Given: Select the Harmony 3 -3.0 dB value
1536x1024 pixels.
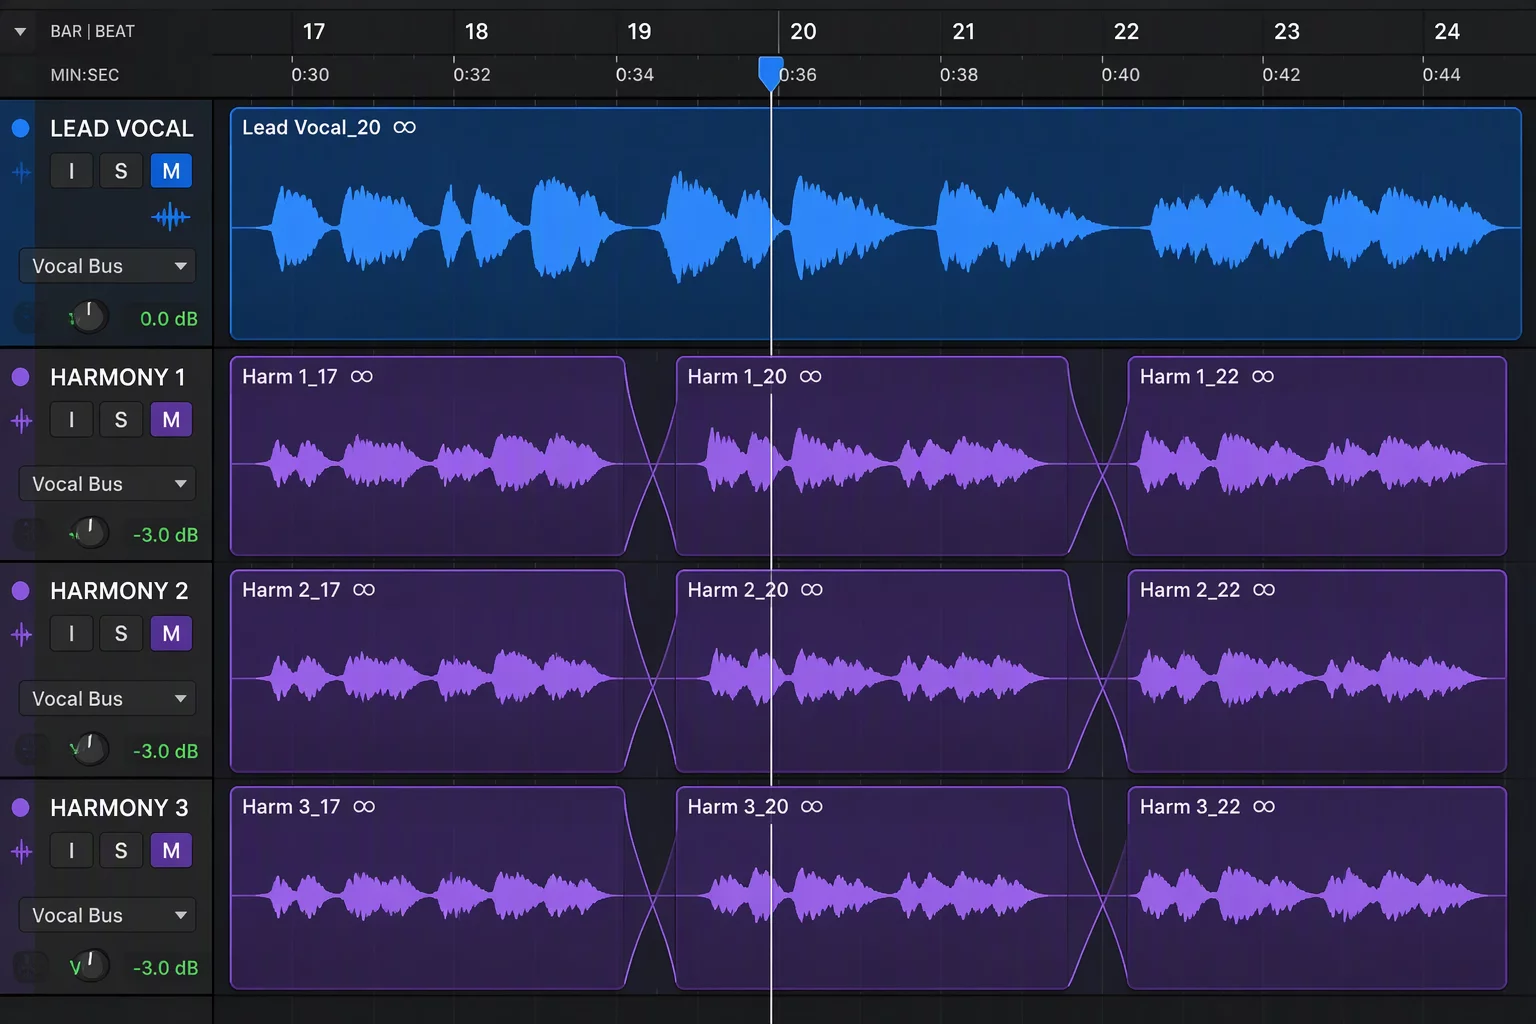Looking at the screenshot, I should tap(165, 968).
